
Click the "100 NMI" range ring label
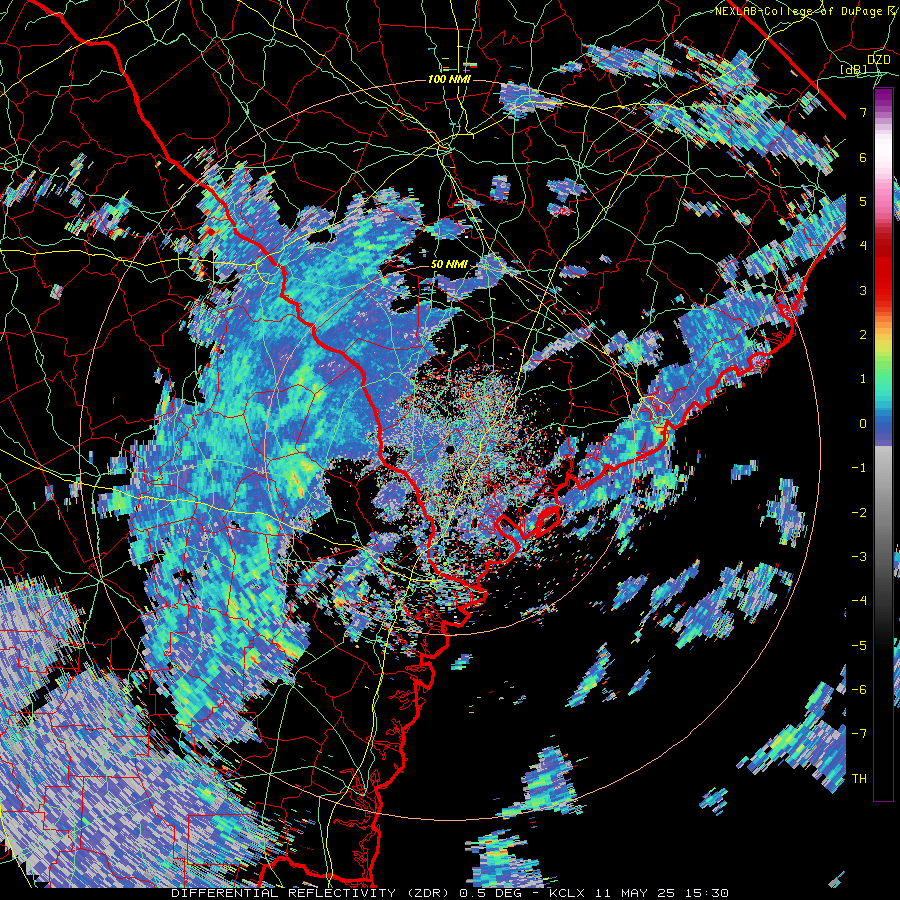[x=449, y=79]
